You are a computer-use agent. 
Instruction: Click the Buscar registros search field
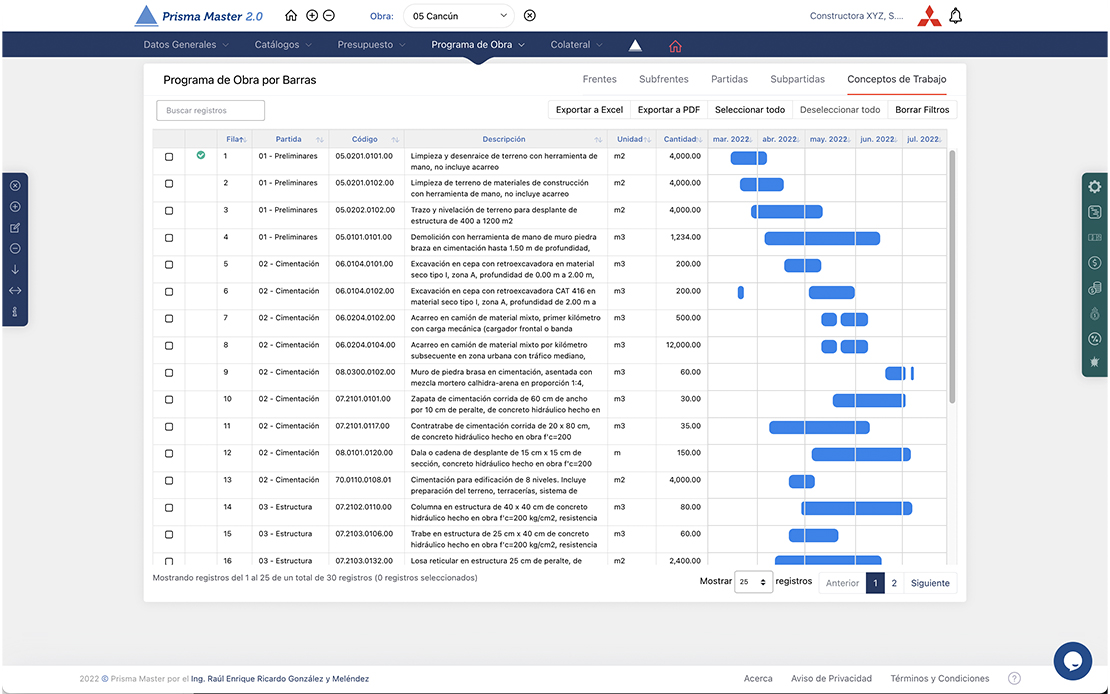(210, 110)
